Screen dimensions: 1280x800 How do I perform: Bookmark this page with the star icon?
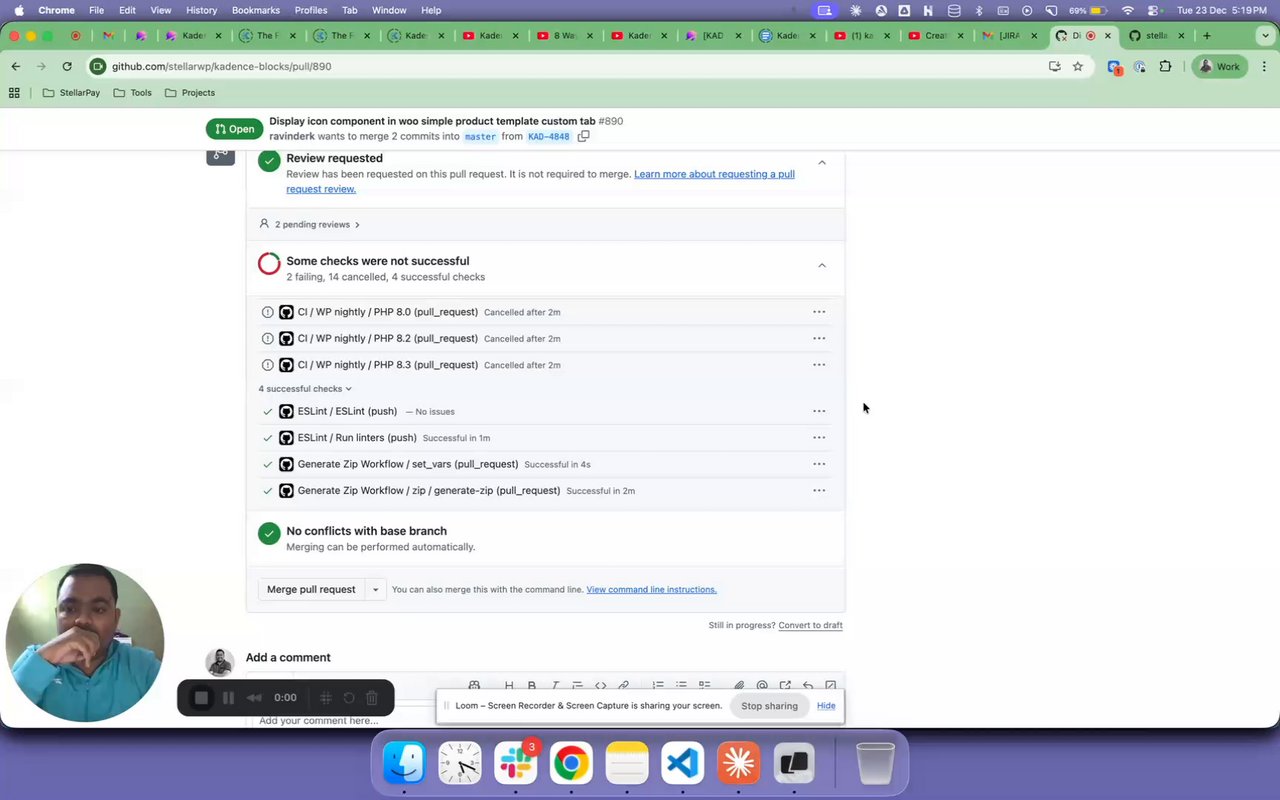(x=1077, y=66)
